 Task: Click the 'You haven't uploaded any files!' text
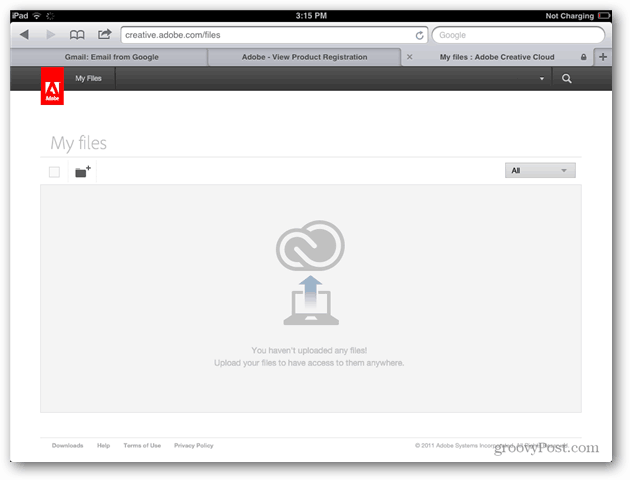(x=309, y=351)
